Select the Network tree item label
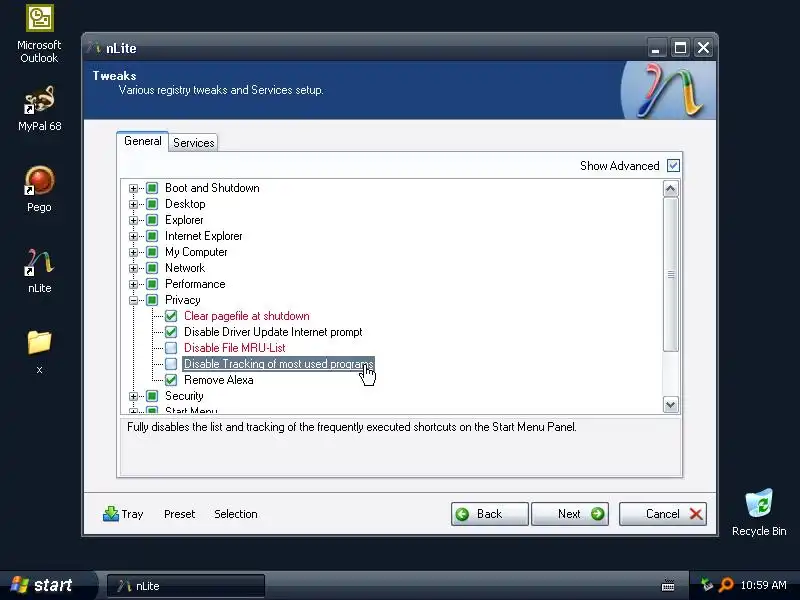 pyautogui.click(x=185, y=268)
